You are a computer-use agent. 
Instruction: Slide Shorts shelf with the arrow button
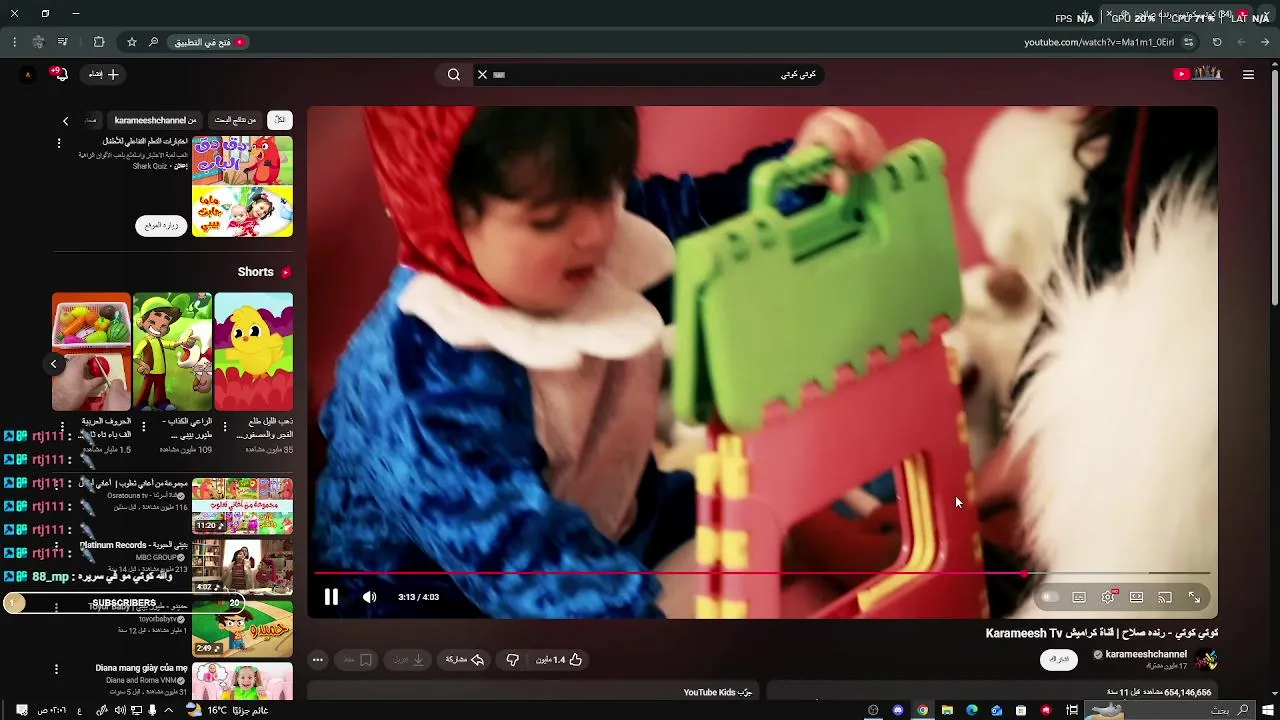point(54,364)
